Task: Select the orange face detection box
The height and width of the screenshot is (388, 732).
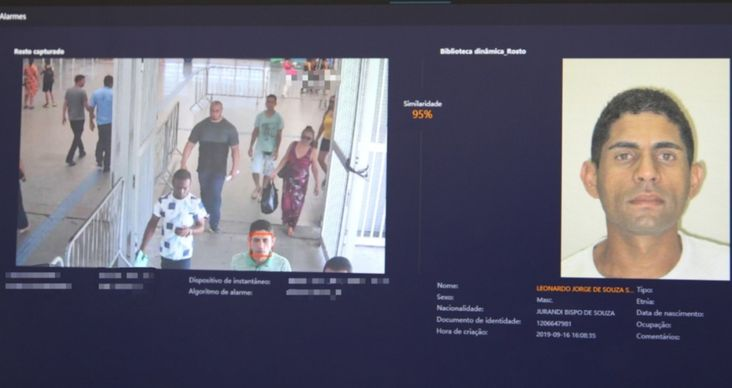Action: tap(260, 246)
